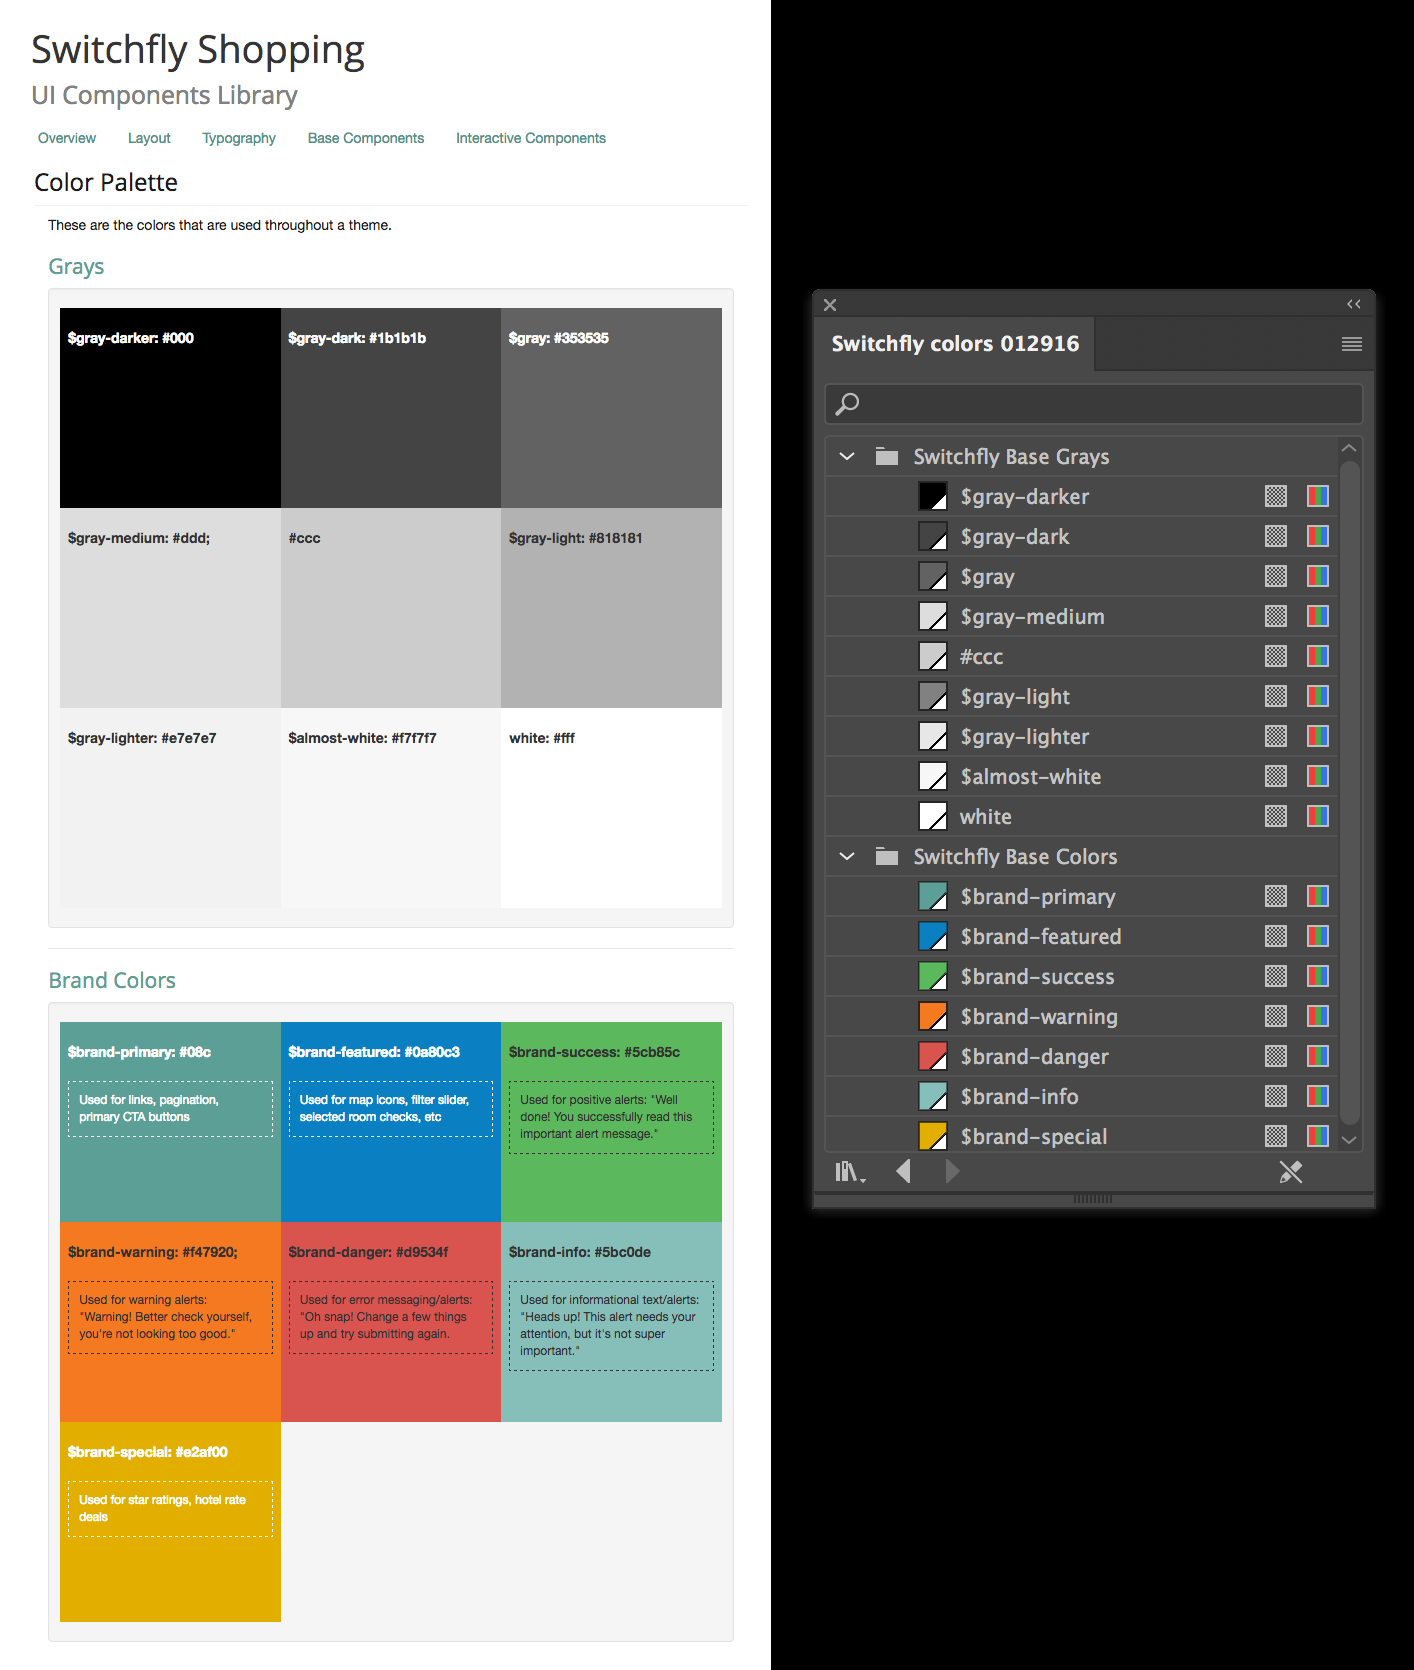This screenshot has height=1670, width=1414.
Task: Click global color icon for $almost-white
Action: 1276,776
